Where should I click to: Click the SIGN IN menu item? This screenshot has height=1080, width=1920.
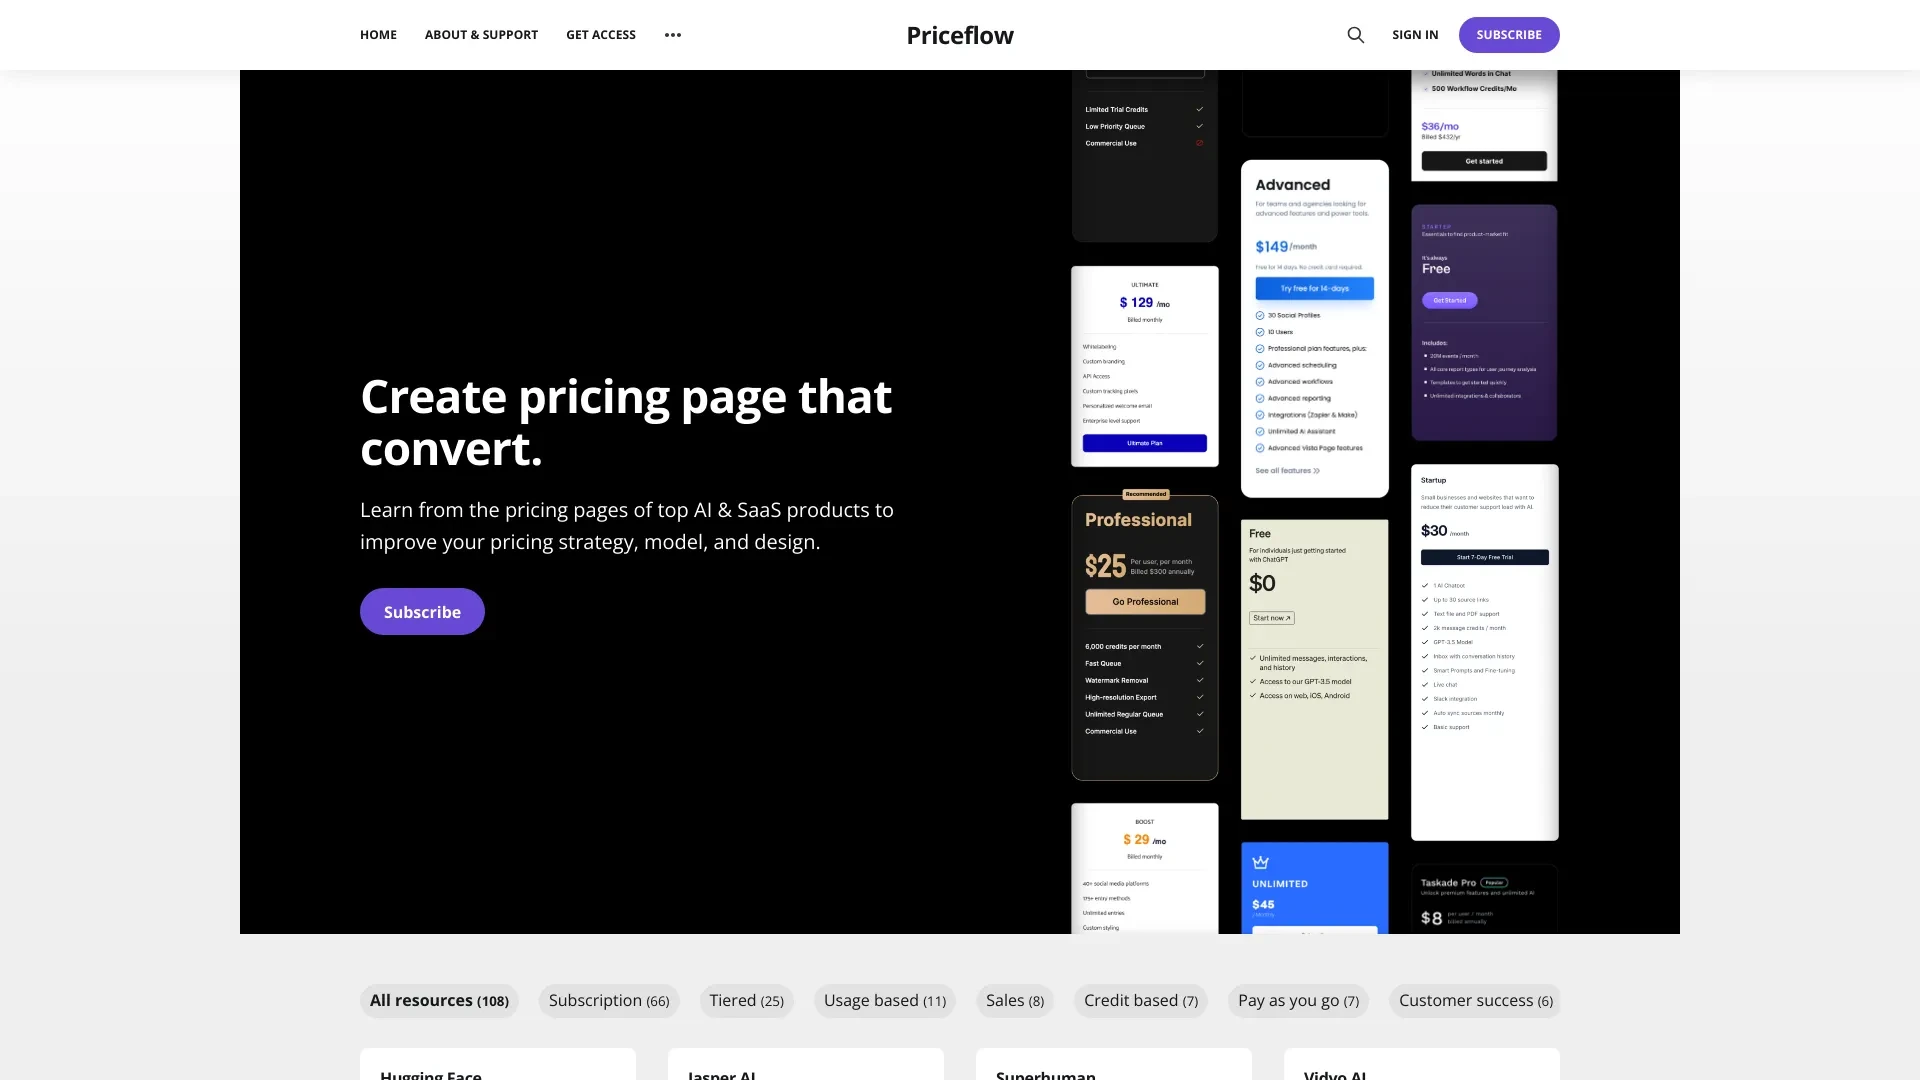[x=1415, y=34]
